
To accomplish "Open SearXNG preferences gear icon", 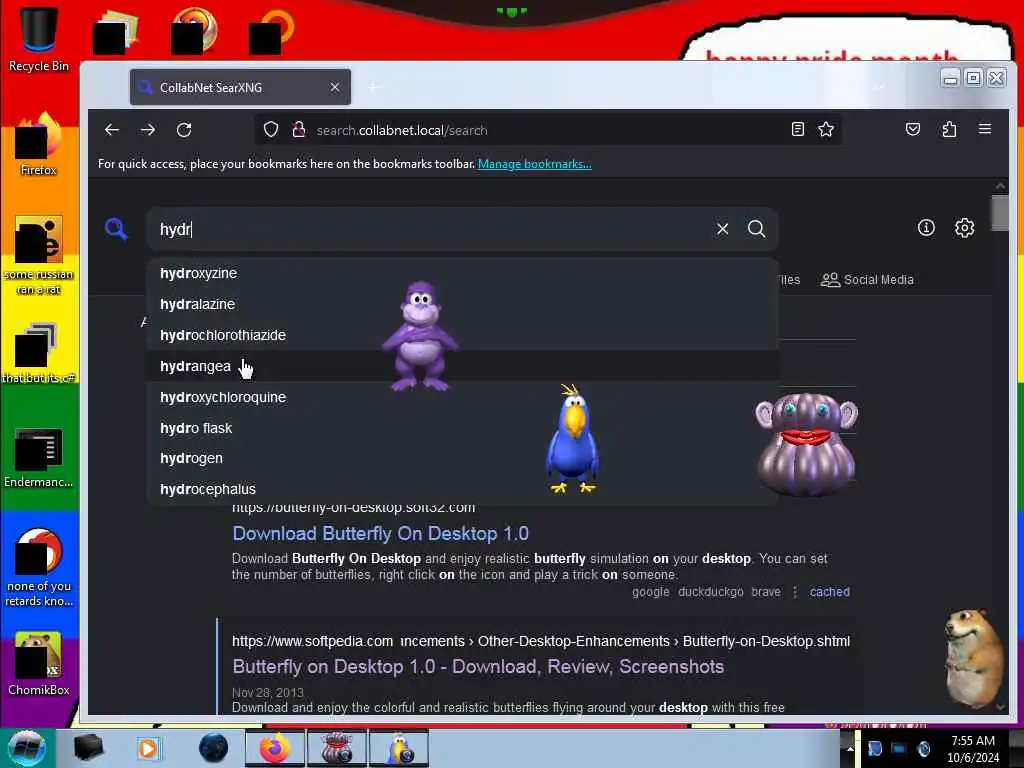I will [x=965, y=227].
